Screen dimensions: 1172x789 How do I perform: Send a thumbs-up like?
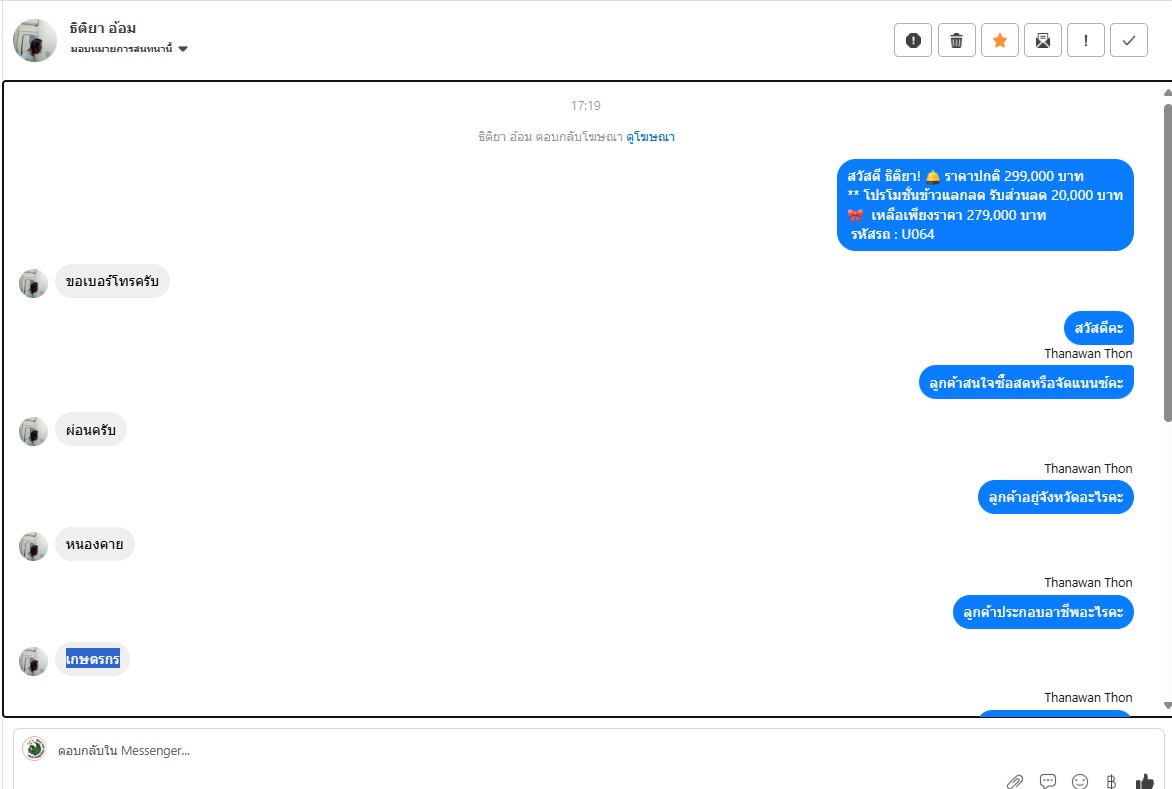tap(1144, 782)
